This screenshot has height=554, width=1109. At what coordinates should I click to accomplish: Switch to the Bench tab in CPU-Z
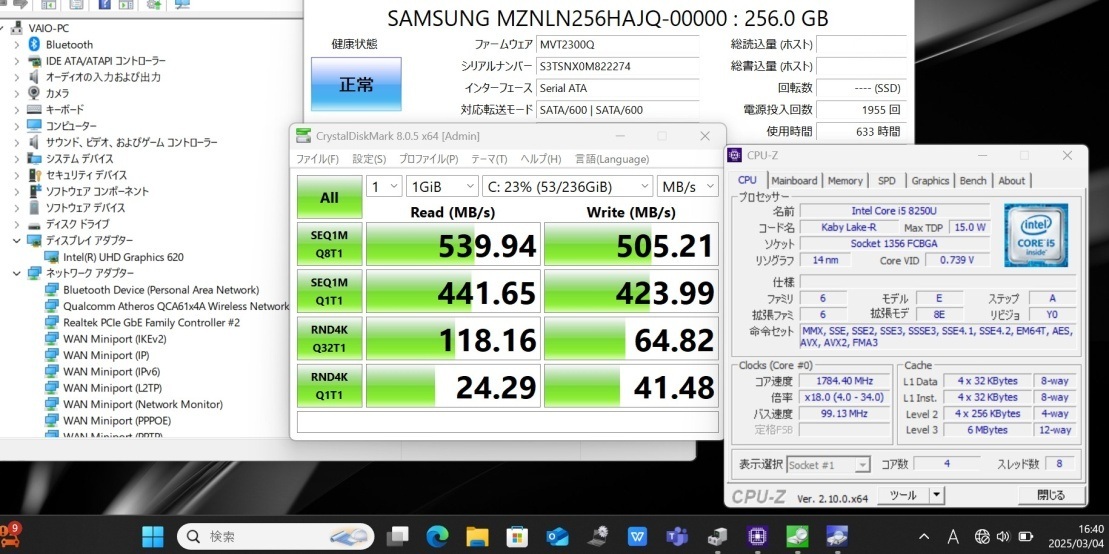[973, 180]
